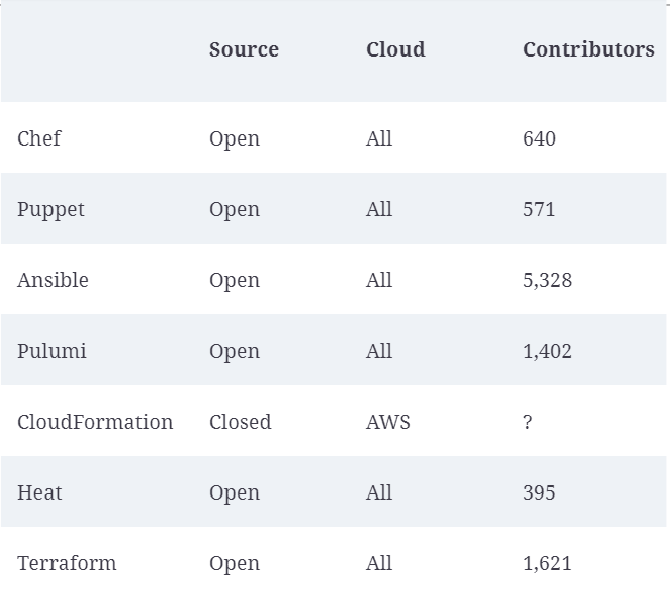
Task: Click the Closed source cell for CloudFormation
Action: 240,422
